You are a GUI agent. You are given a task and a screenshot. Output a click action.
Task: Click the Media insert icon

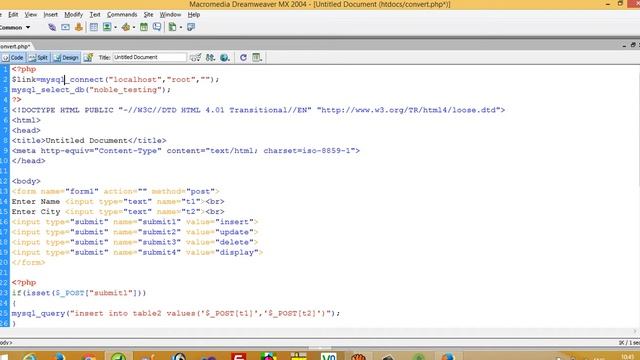coord(126,27)
